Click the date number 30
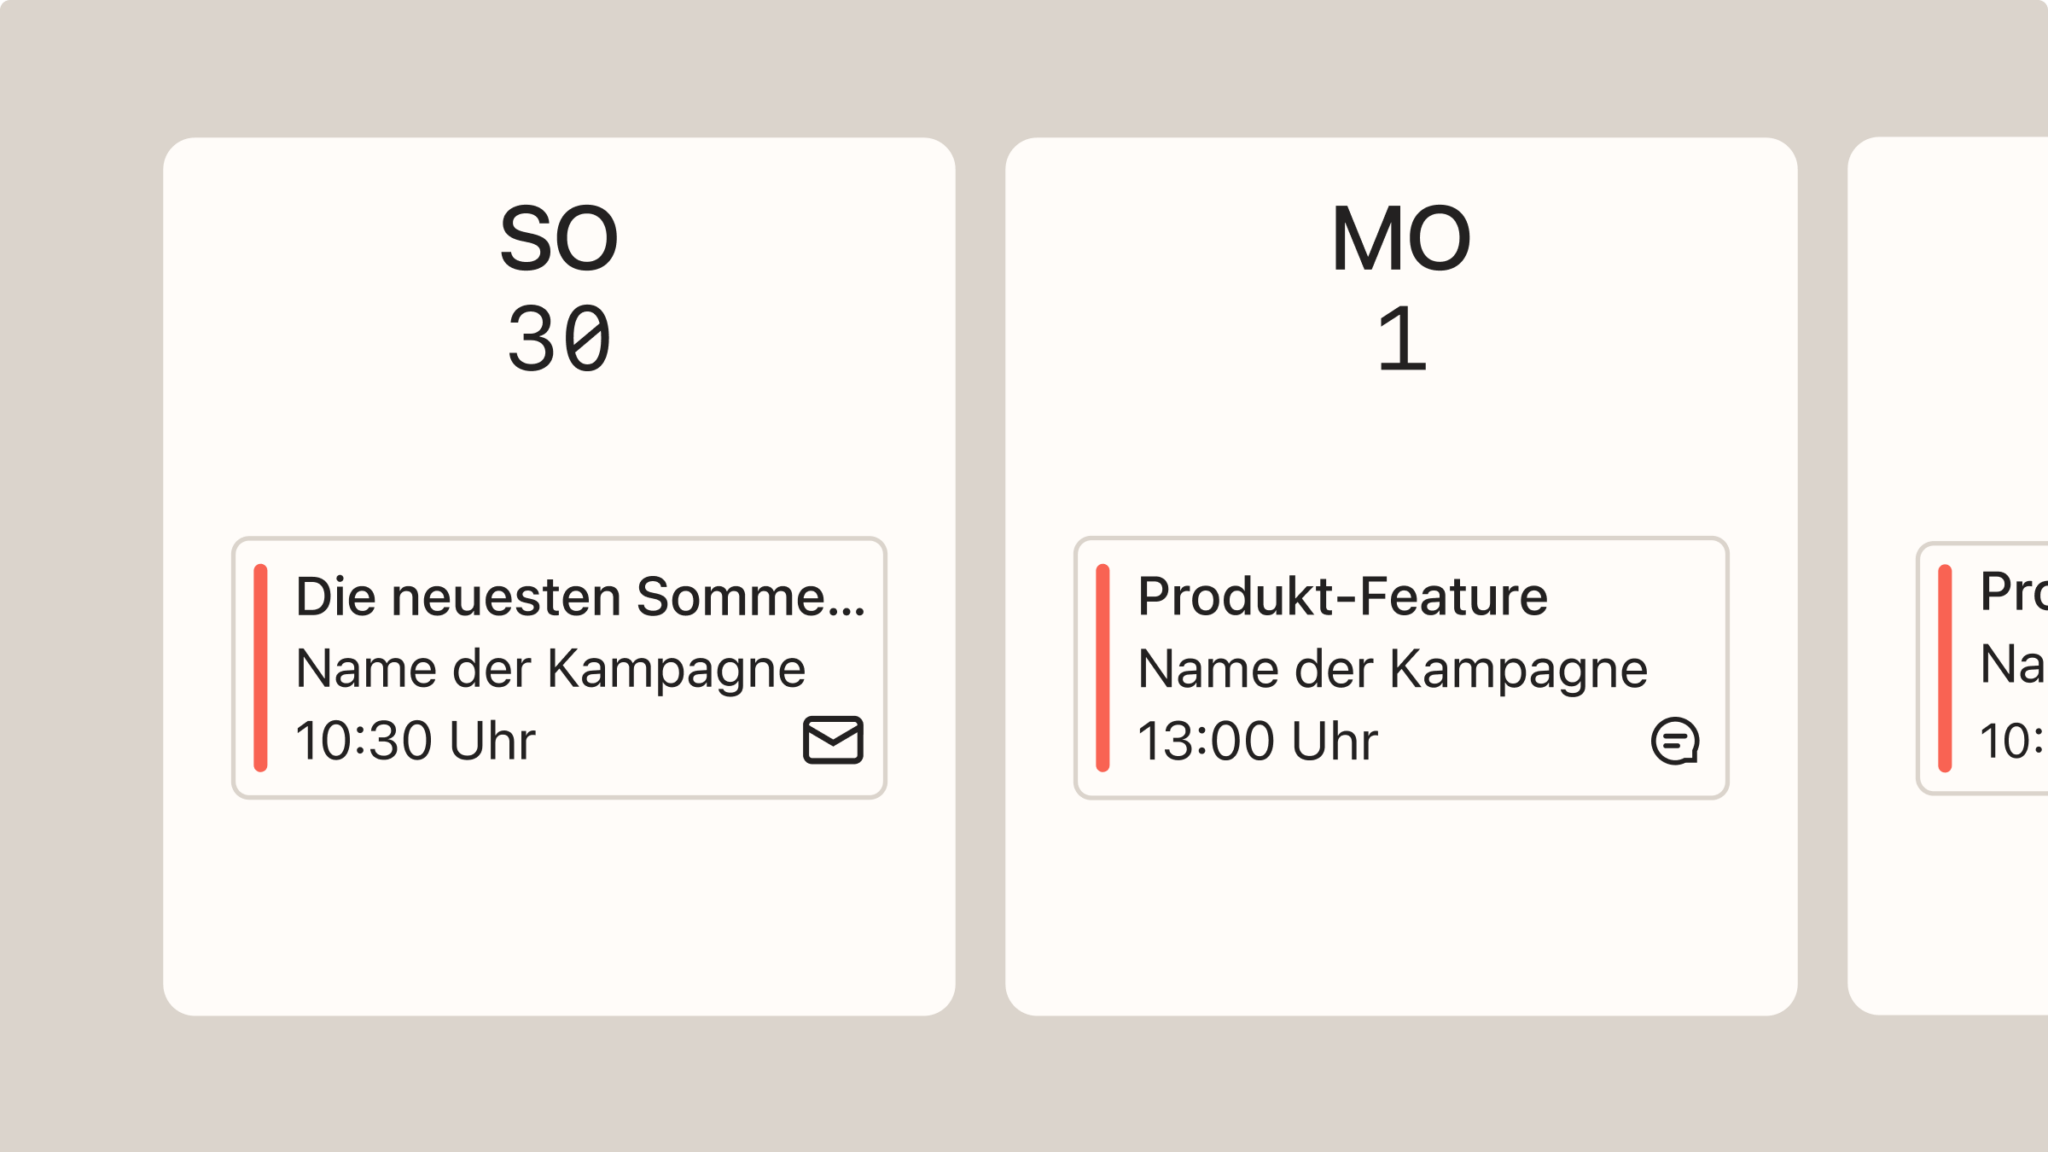This screenshot has width=2048, height=1152. point(559,340)
